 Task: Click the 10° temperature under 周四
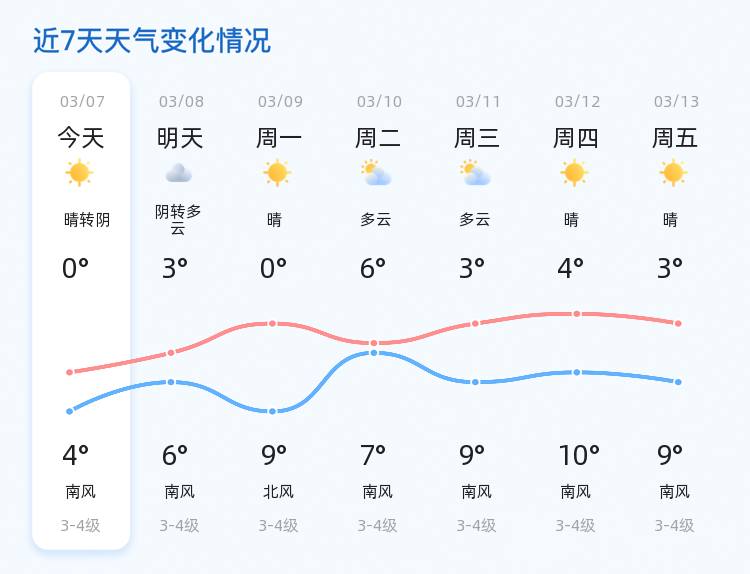(578, 456)
